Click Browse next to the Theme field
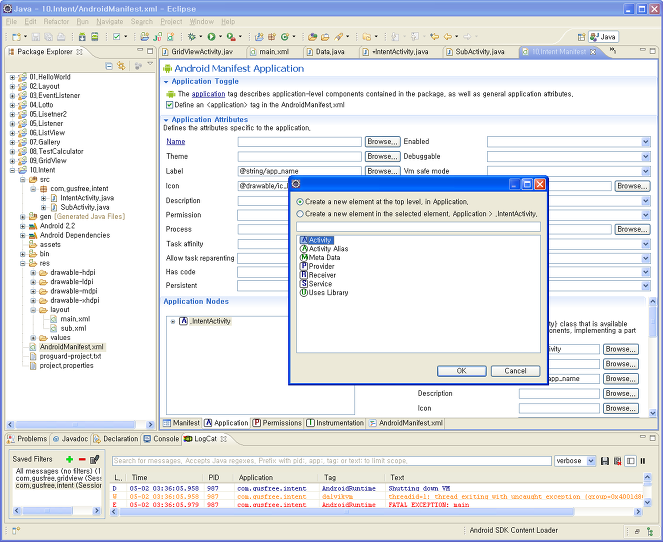 pos(382,156)
